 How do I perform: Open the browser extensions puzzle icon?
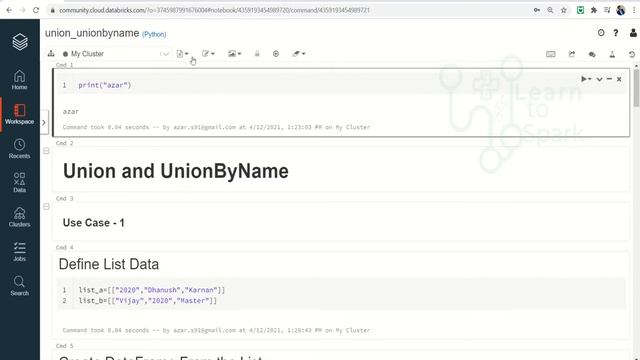594,10
